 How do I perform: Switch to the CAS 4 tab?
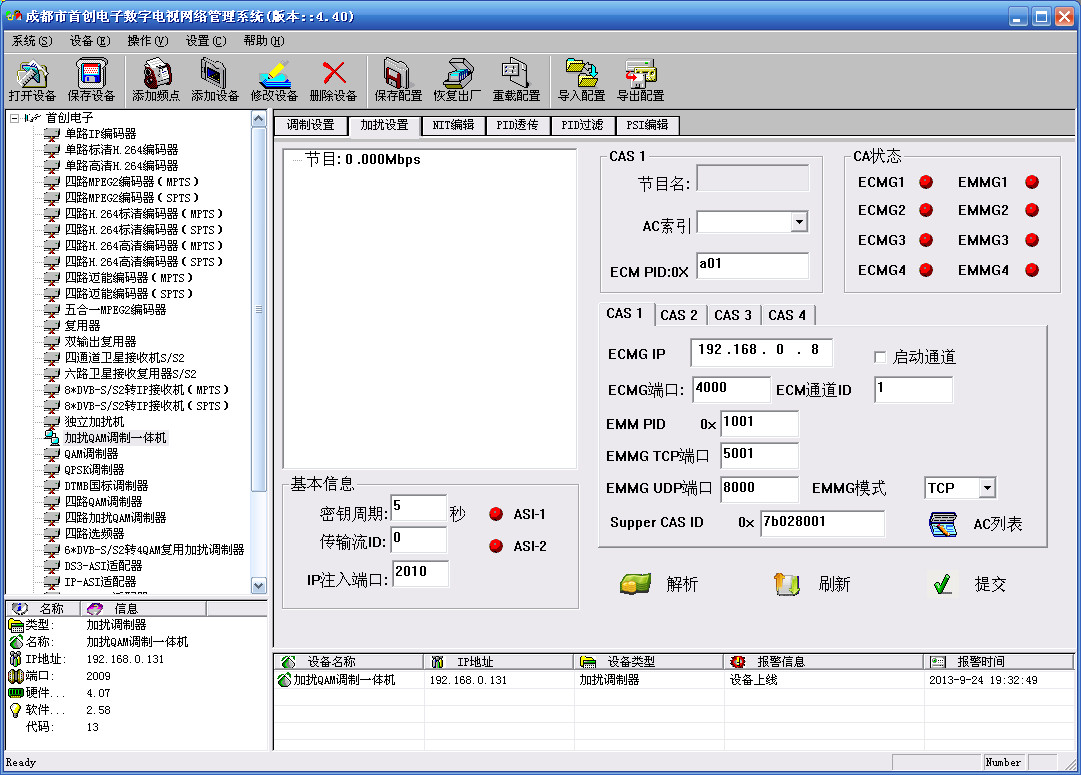point(787,315)
